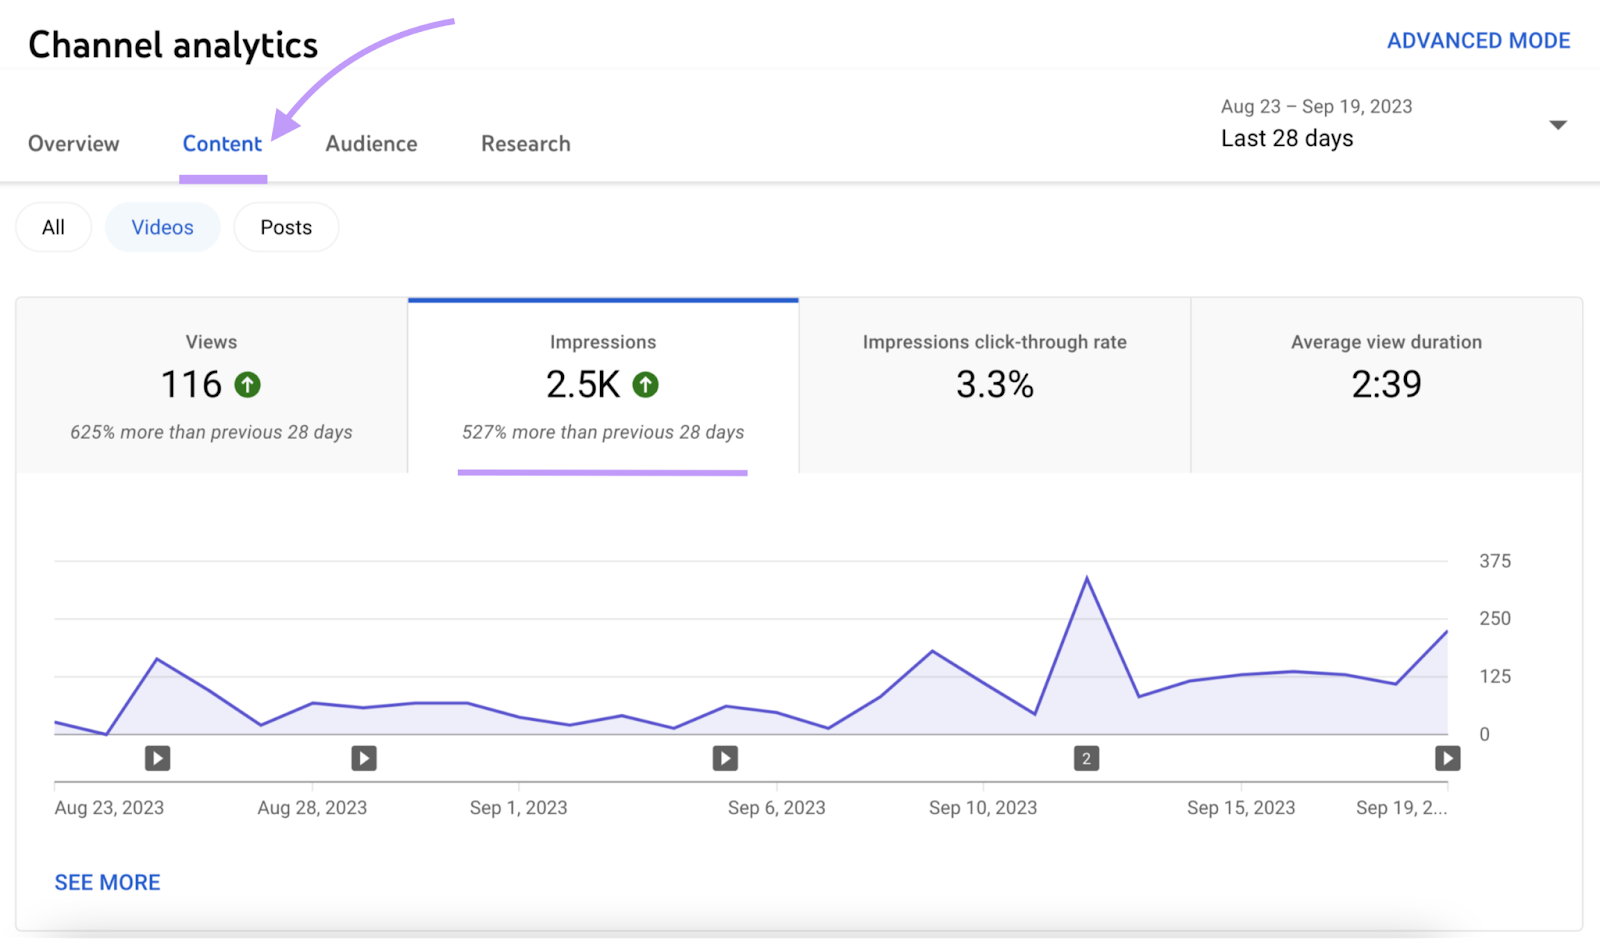Screen dimensions: 1600x939
Task: Select the Views metric card
Action: pyautogui.click(x=210, y=385)
